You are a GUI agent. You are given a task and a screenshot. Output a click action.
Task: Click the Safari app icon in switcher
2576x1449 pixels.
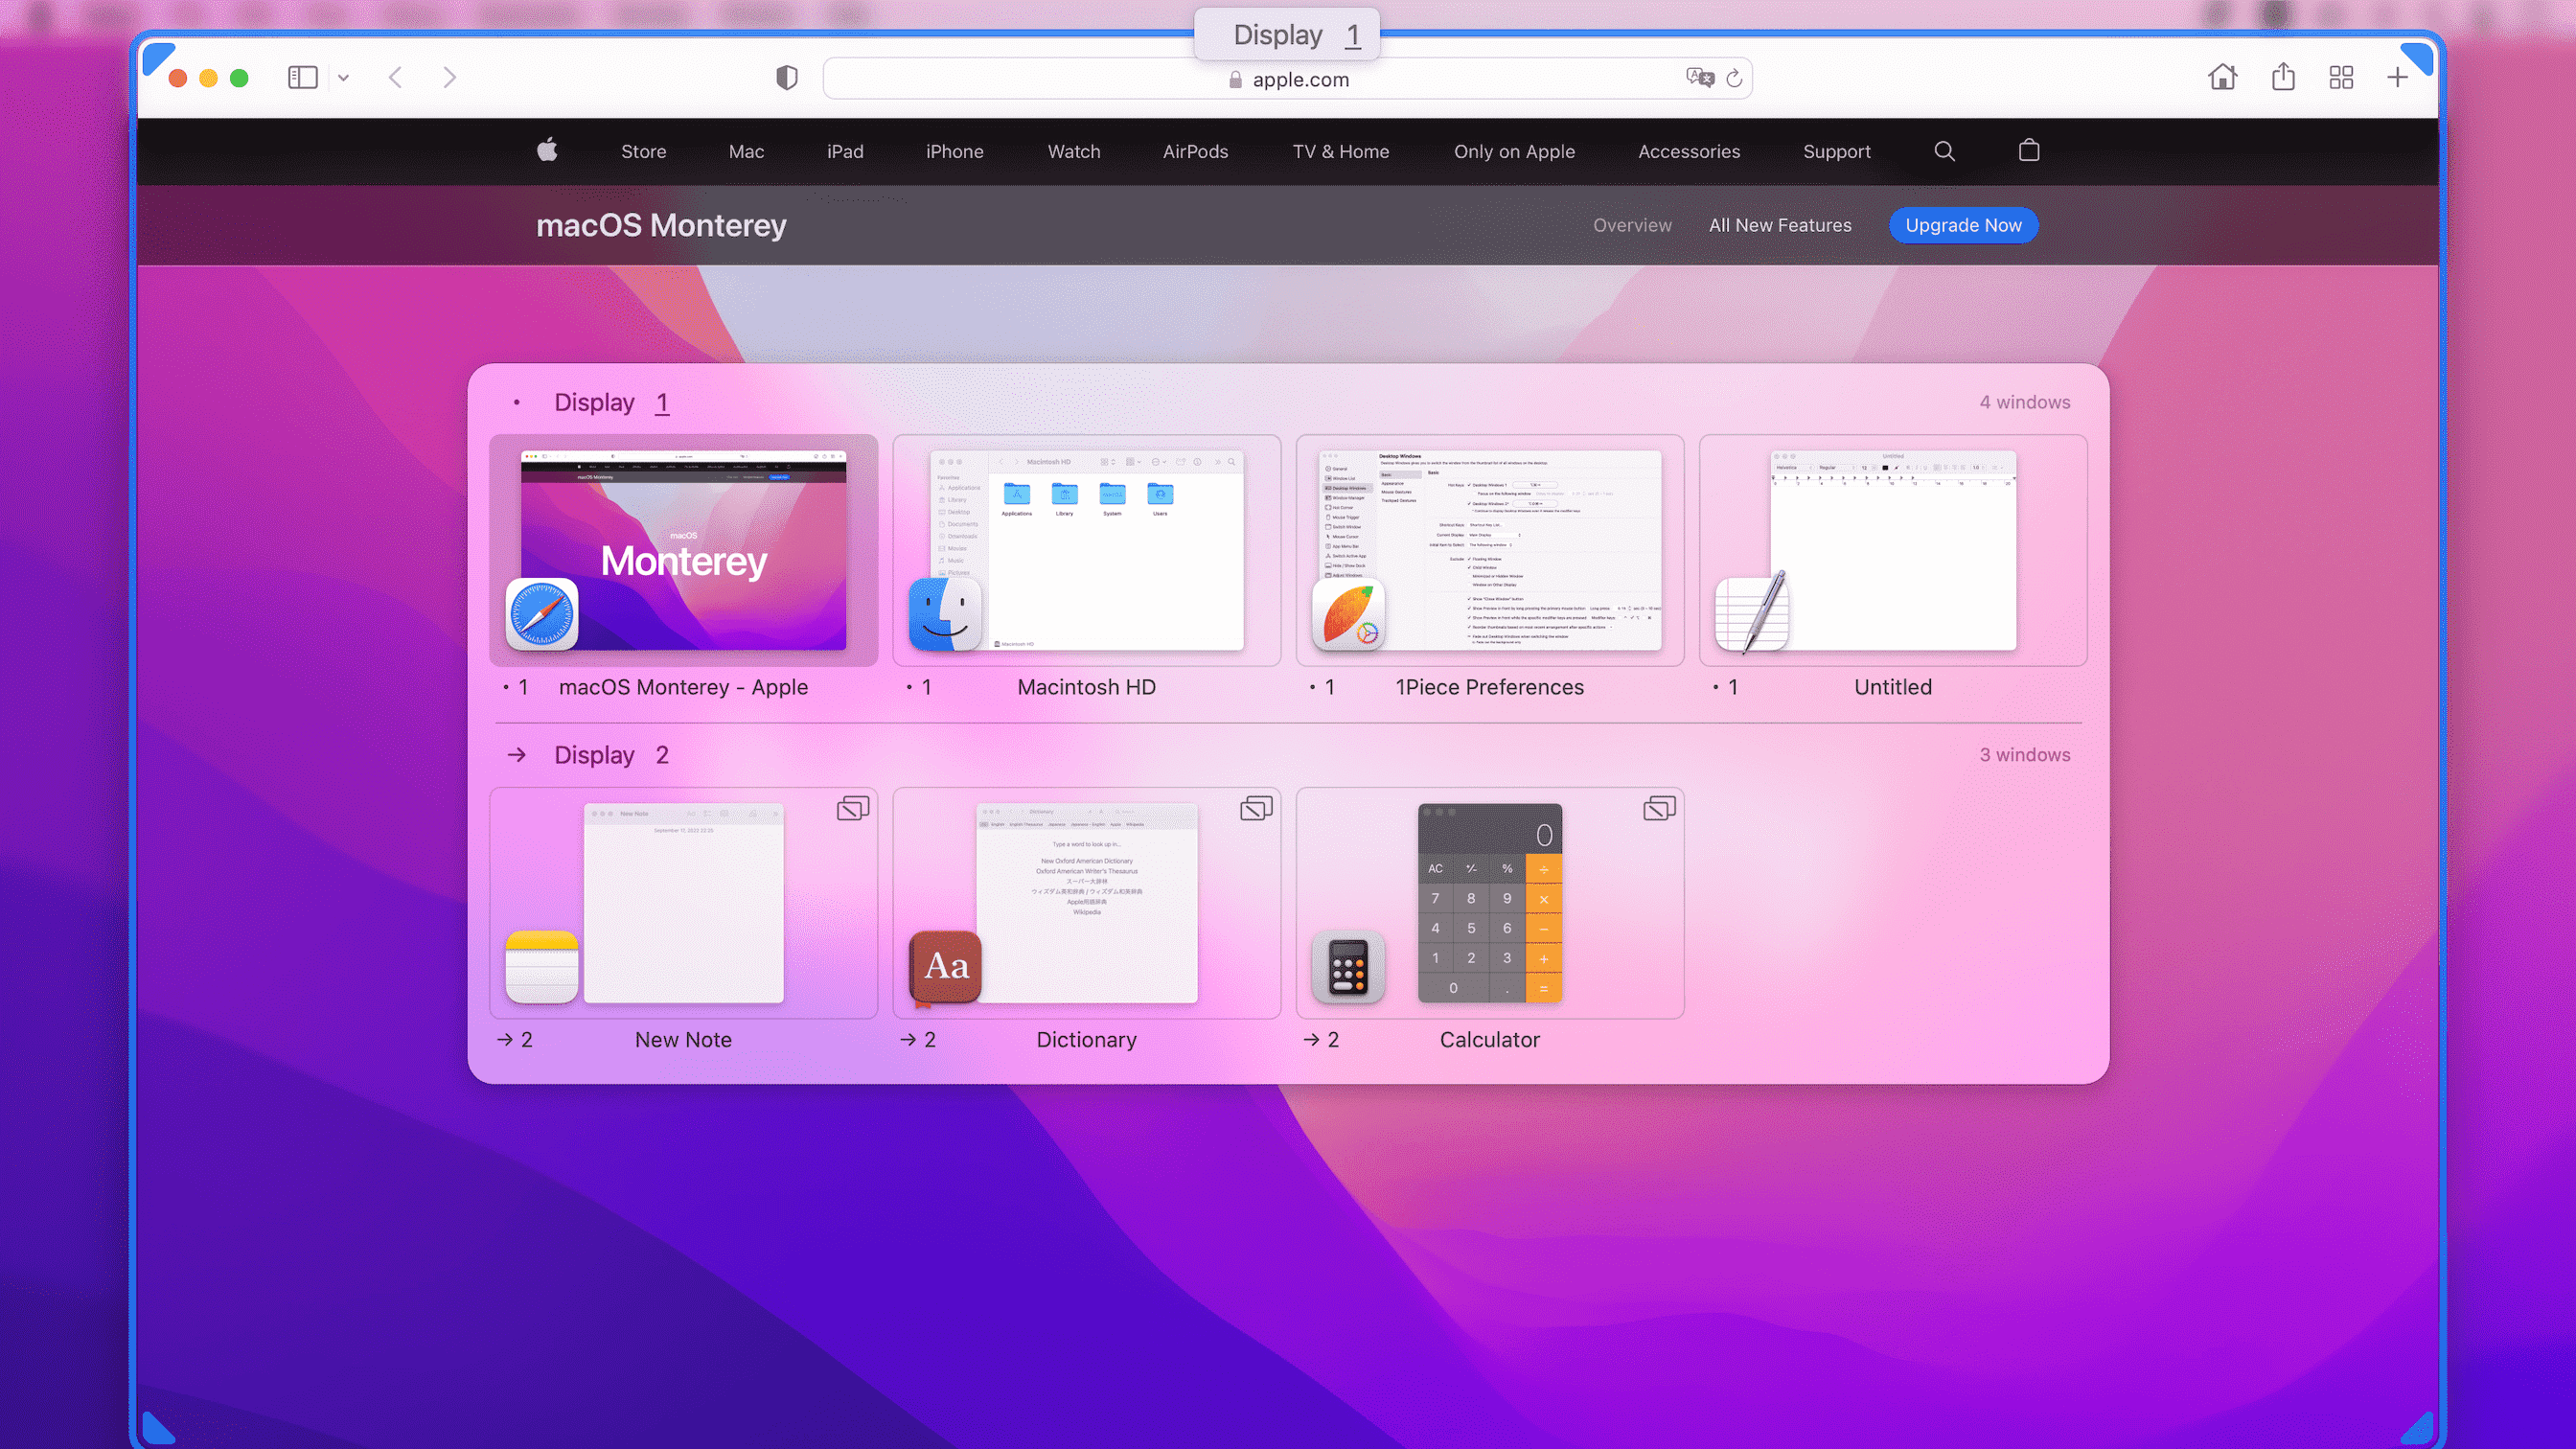click(x=542, y=614)
